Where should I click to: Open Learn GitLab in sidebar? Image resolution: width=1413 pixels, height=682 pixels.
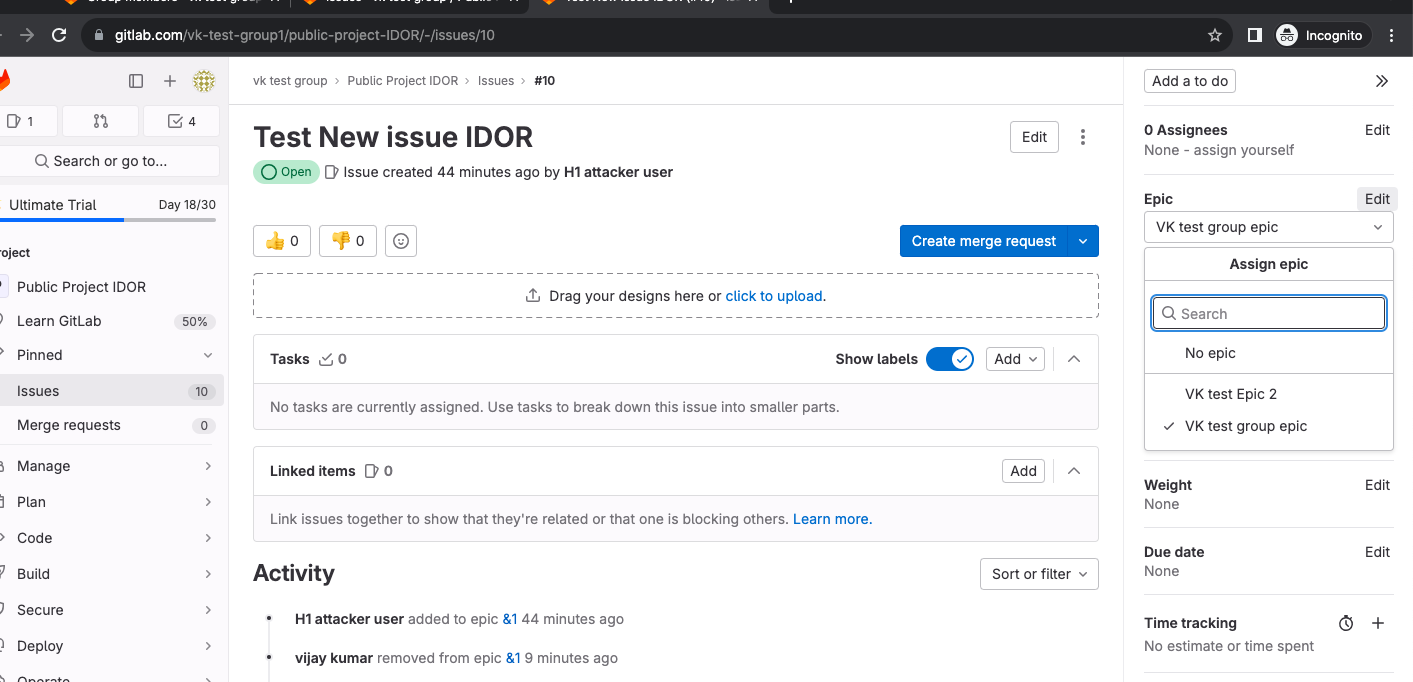coord(110,321)
